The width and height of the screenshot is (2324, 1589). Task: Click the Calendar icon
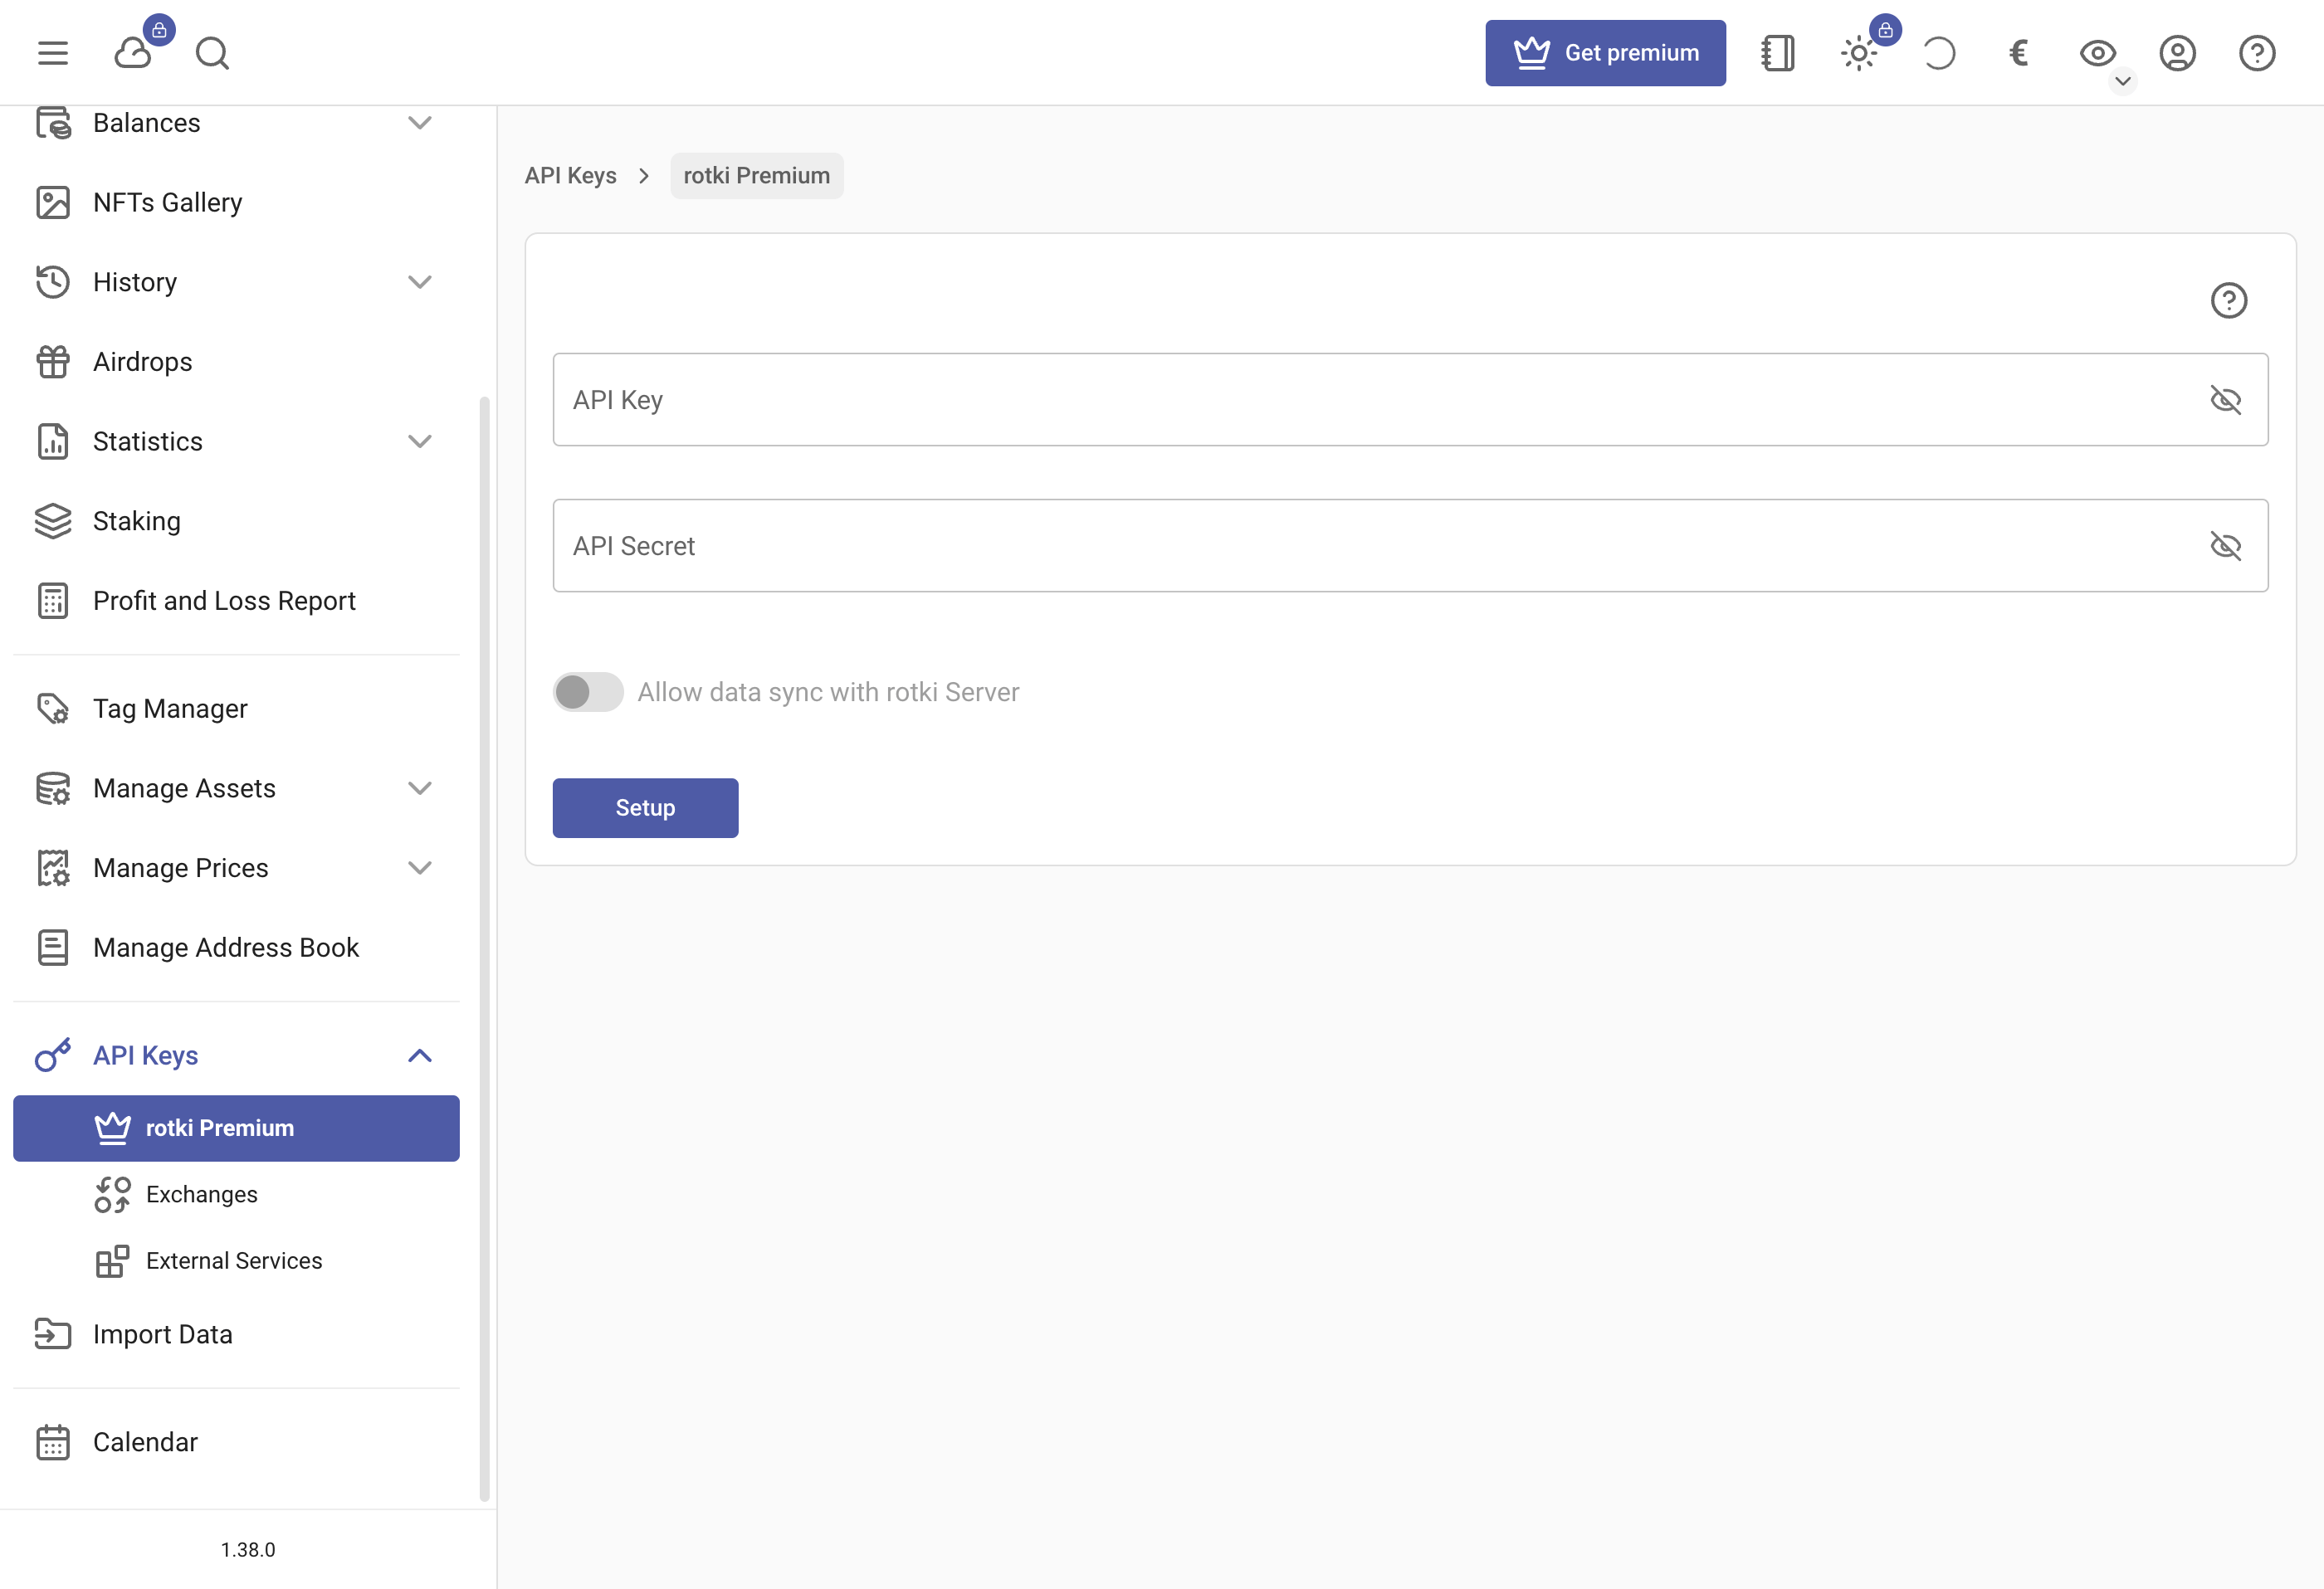[x=53, y=1443]
